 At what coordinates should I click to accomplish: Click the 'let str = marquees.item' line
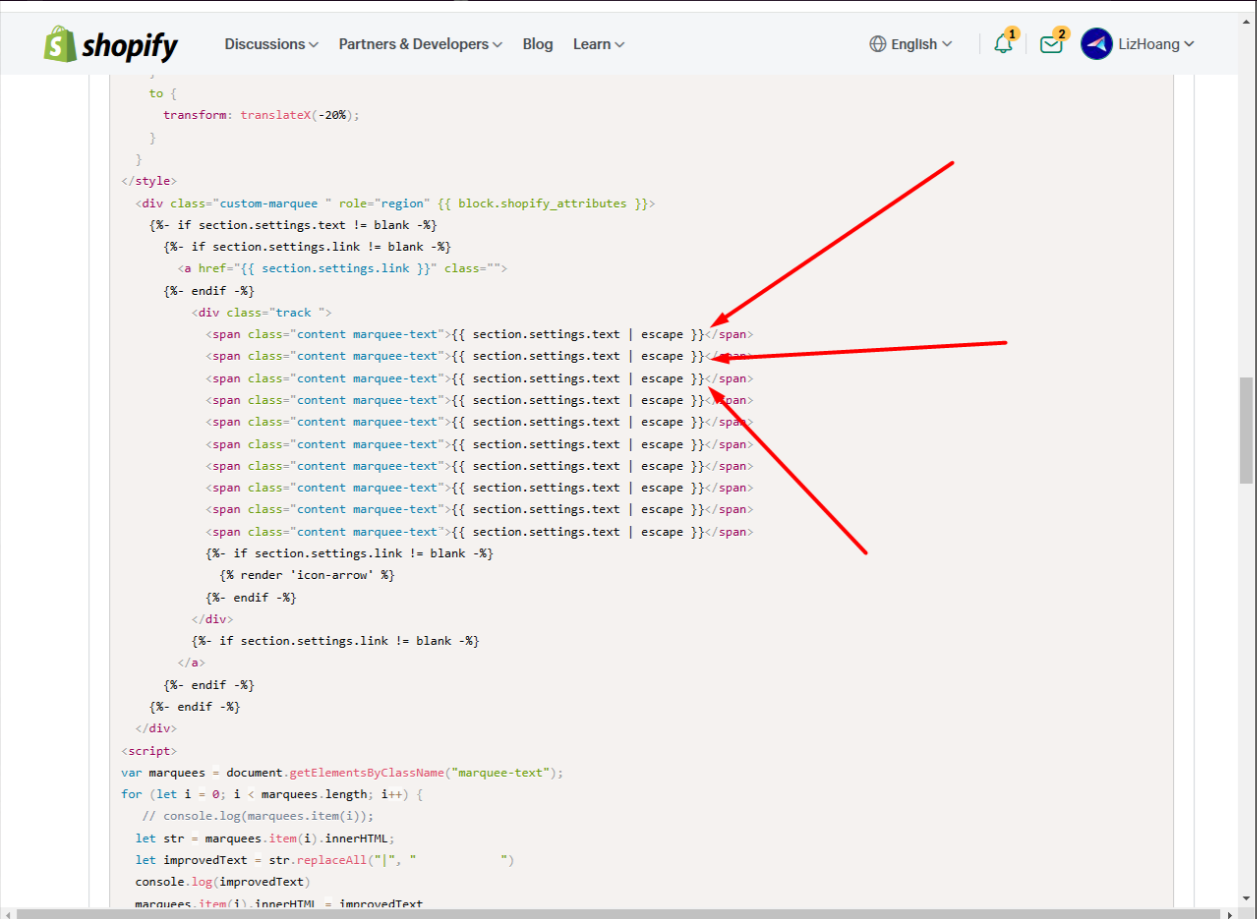pos(266,838)
